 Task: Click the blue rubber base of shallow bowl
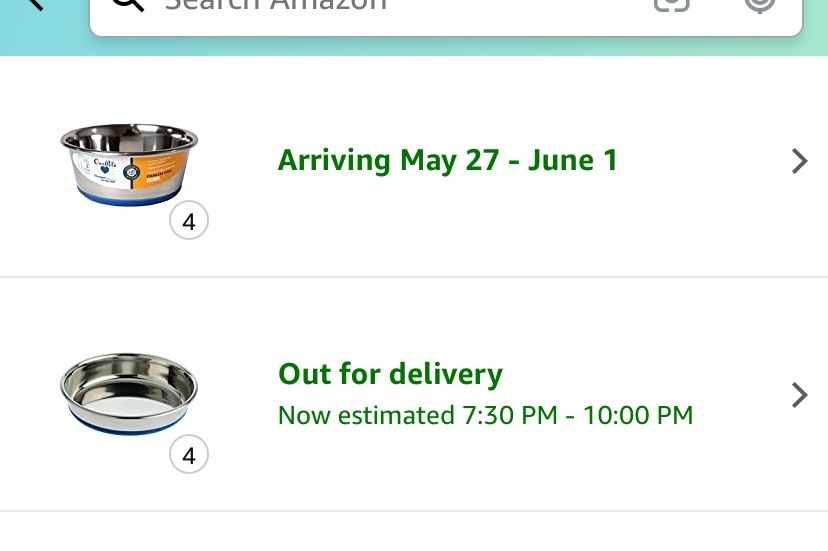point(128,424)
